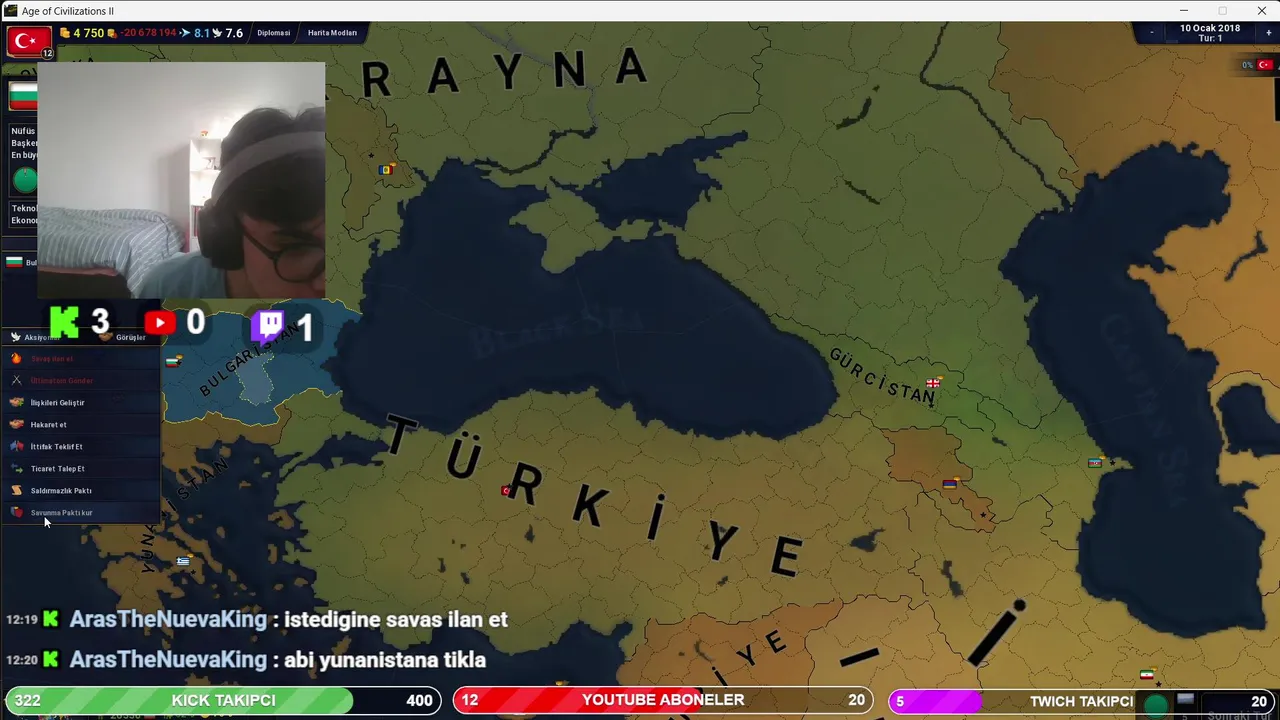Open the Diplomasi menu
The width and height of the screenshot is (1280, 720).
click(273, 33)
